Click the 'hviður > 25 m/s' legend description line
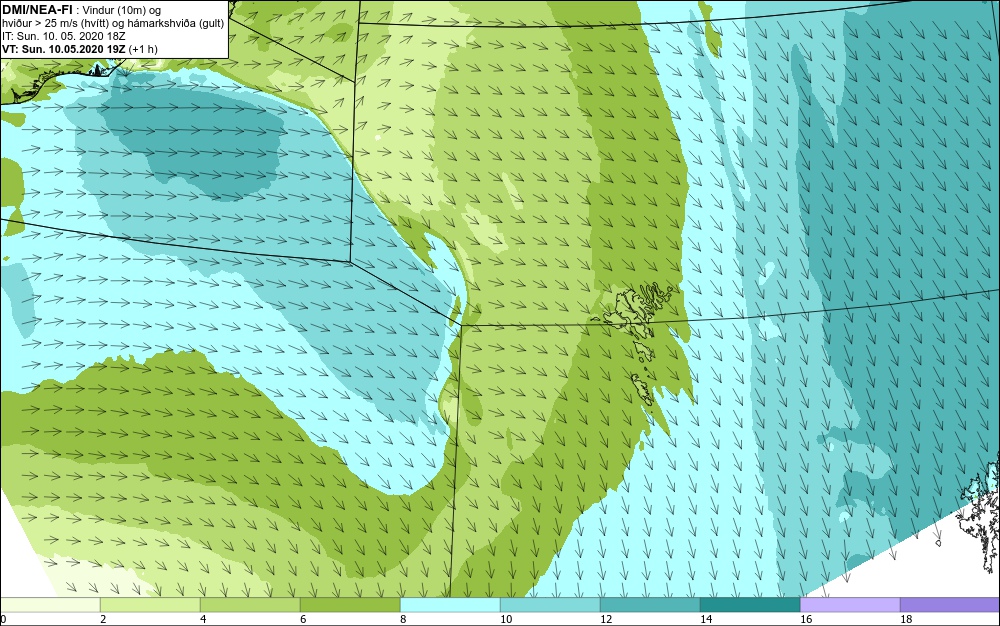The width and height of the screenshot is (1000, 626). tap(113, 23)
